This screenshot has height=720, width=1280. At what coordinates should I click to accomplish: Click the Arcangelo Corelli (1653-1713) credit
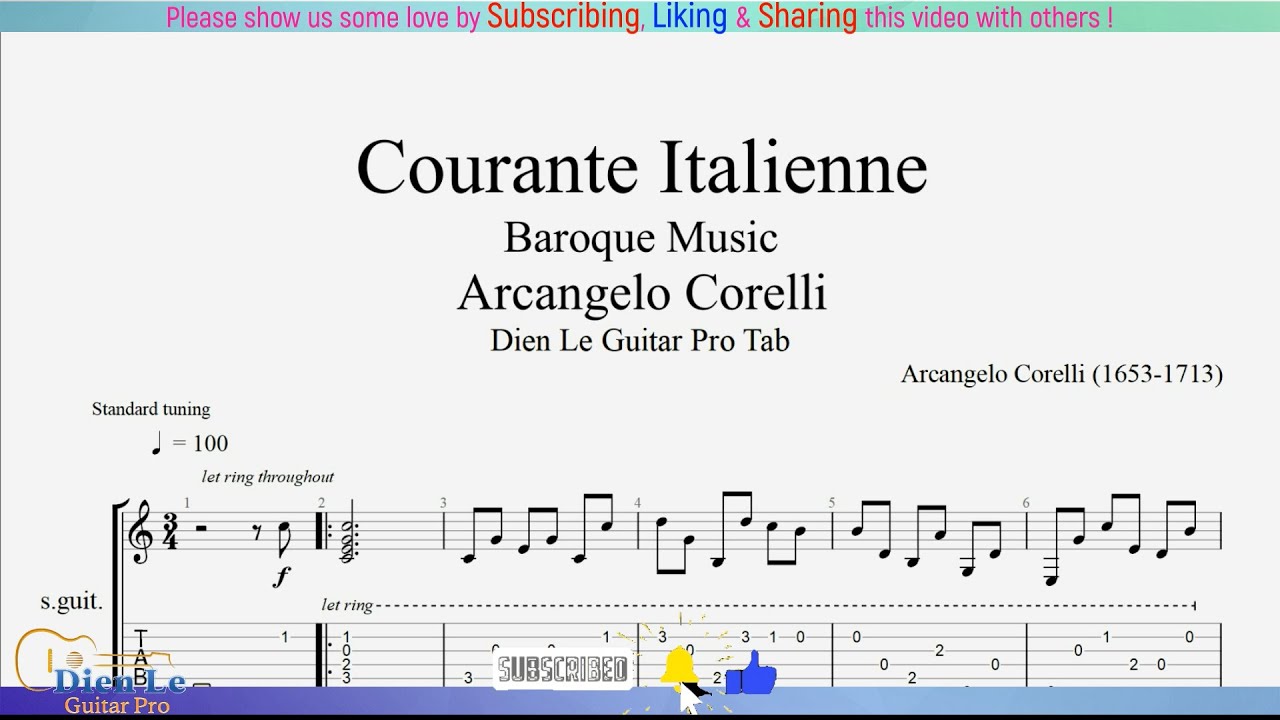1062,375
